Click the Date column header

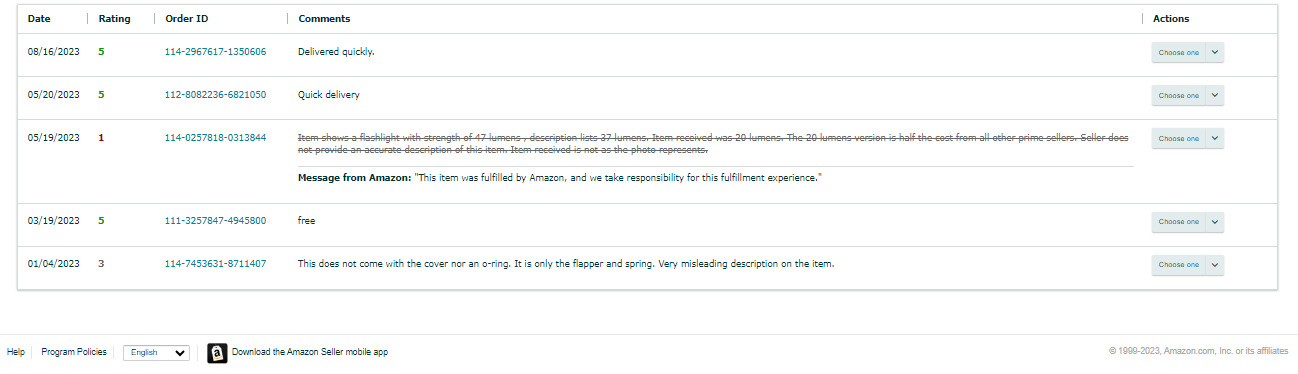click(39, 19)
